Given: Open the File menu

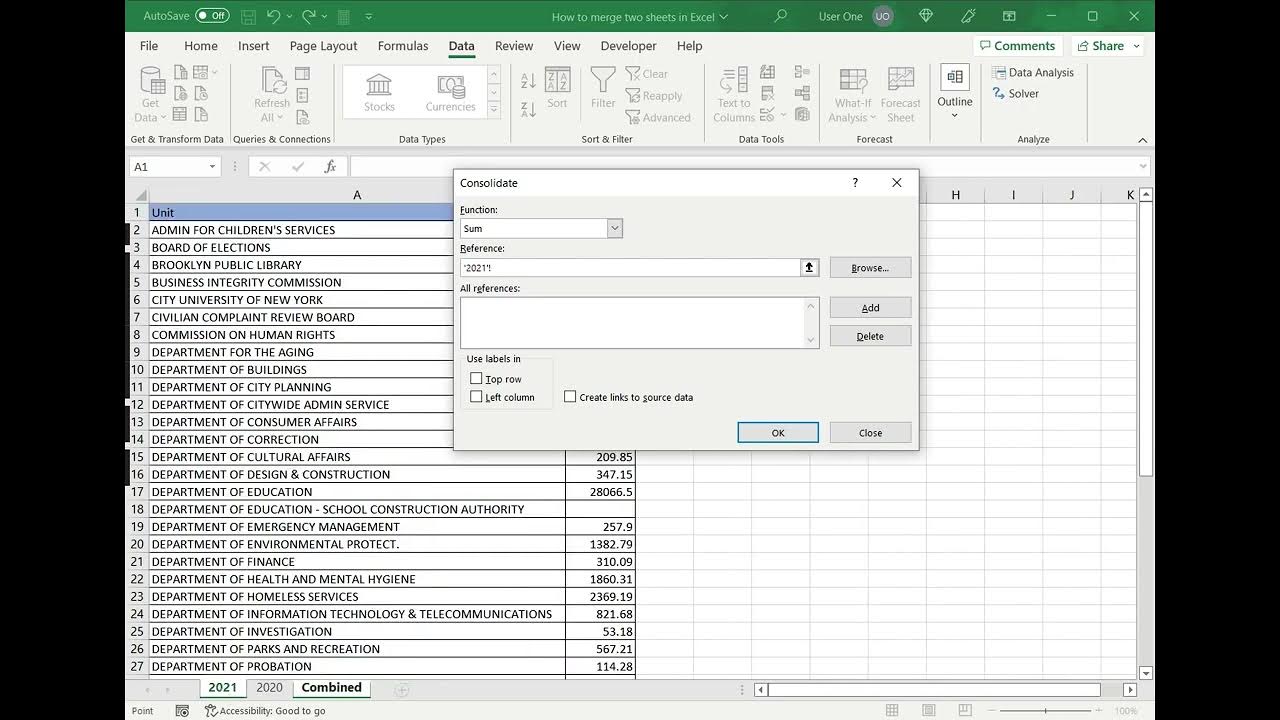Looking at the screenshot, I should point(149,46).
